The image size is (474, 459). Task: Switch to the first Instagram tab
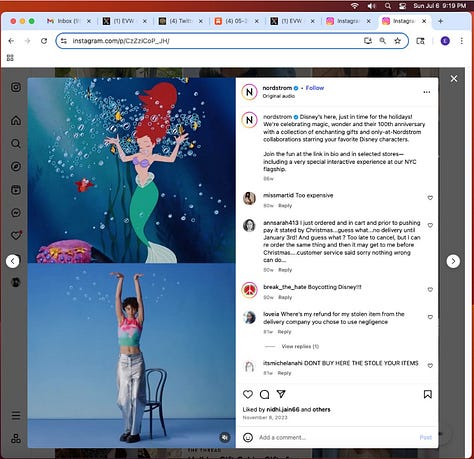click(x=348, y=21)
